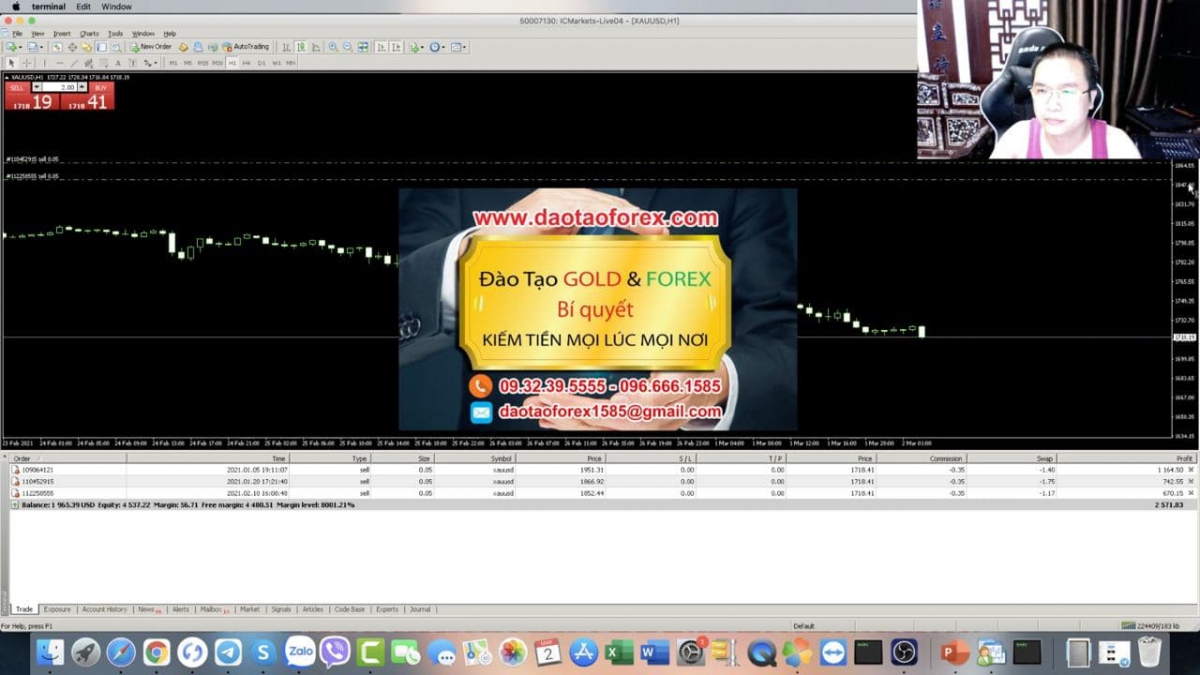
Task: Select the crosshair tool
Action: point(27,63)
